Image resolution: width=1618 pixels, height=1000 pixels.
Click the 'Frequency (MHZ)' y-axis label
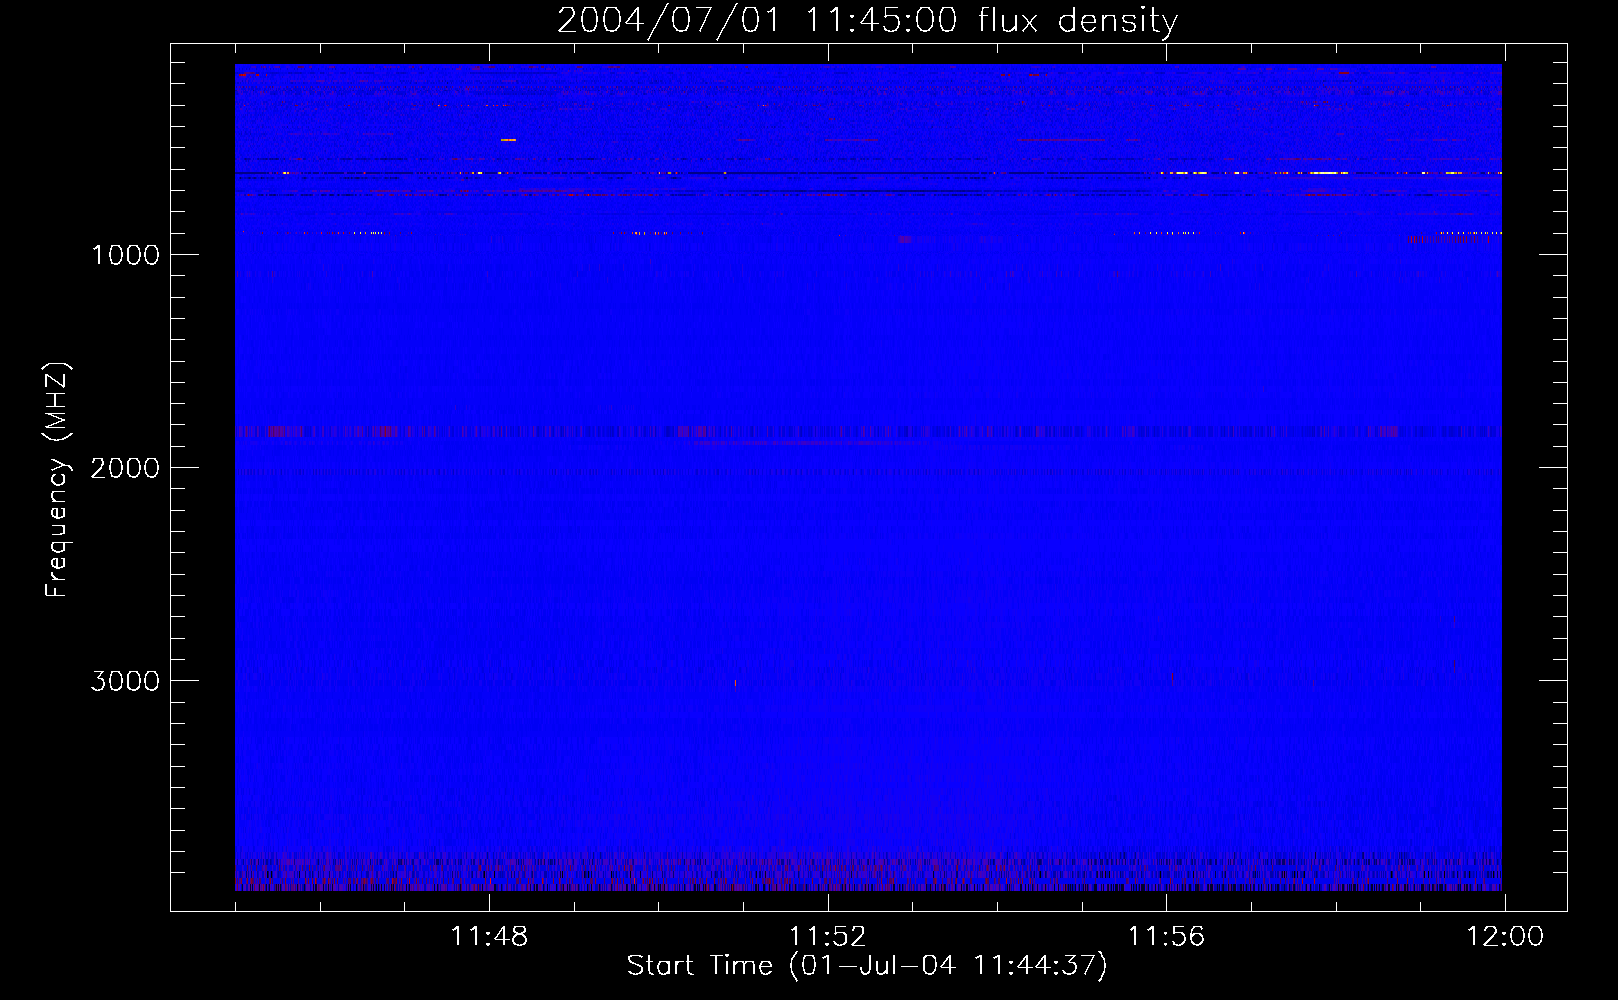pyautogui.click(x=57, y=480)
